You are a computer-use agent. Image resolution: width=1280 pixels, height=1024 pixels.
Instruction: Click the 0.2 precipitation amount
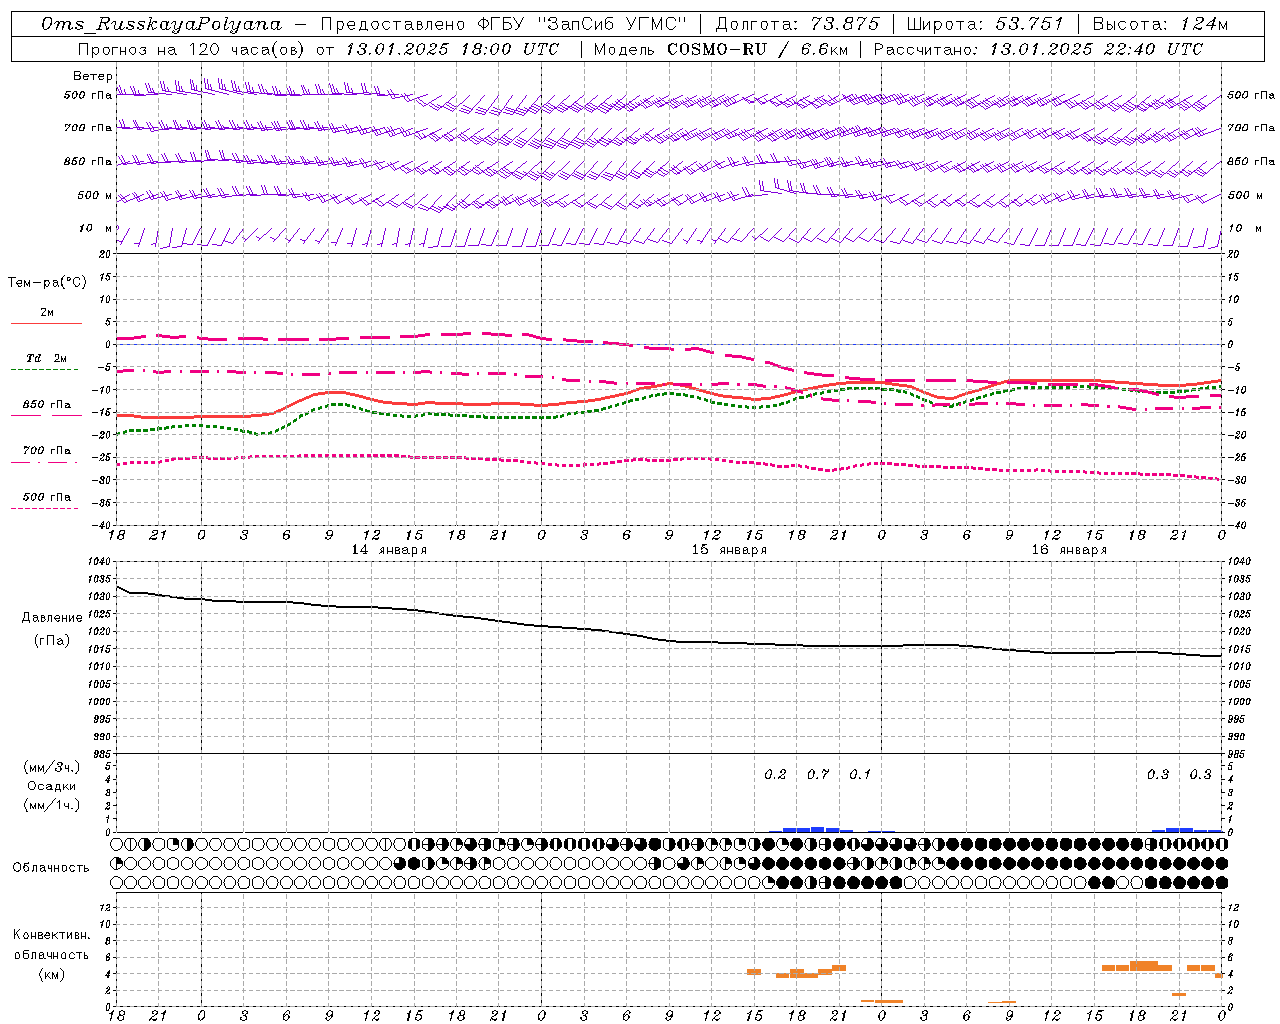(x=775, y=774)
